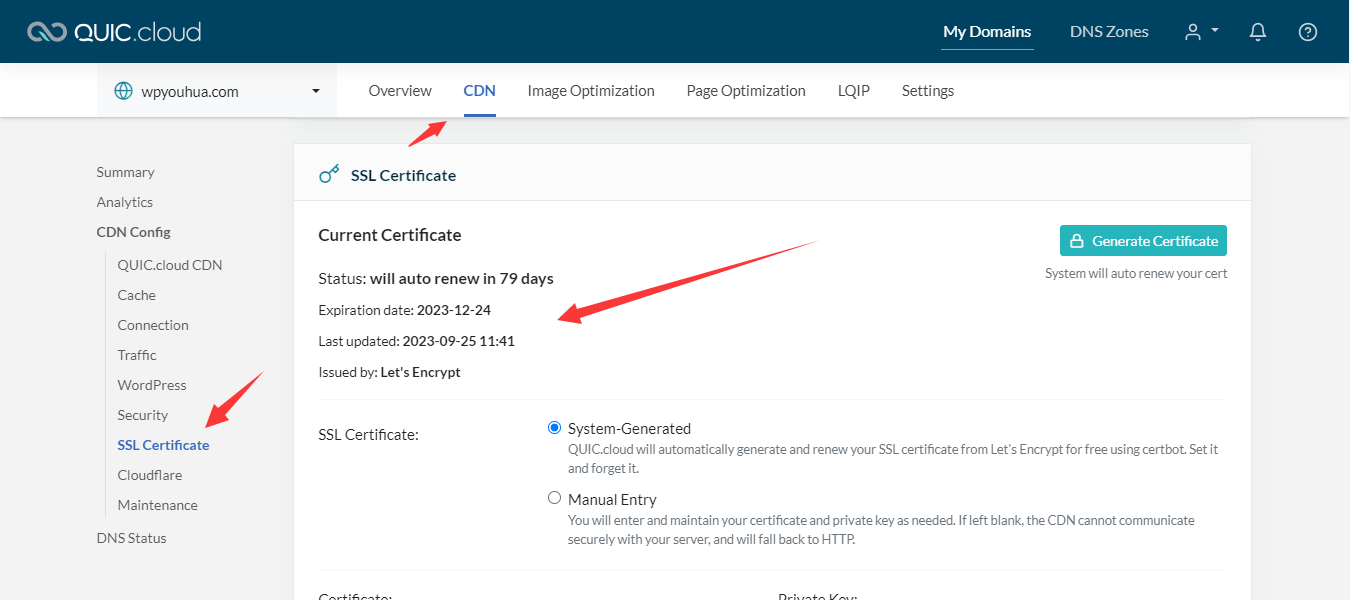Open the LQIP tab
The width and height of the screenshot is (1350, 600).
coord(853,91)
